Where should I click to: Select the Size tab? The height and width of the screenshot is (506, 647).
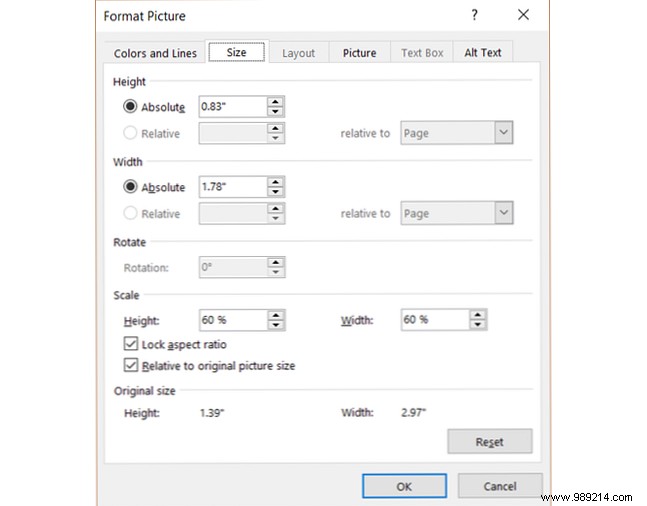click(x=236, y=52)
